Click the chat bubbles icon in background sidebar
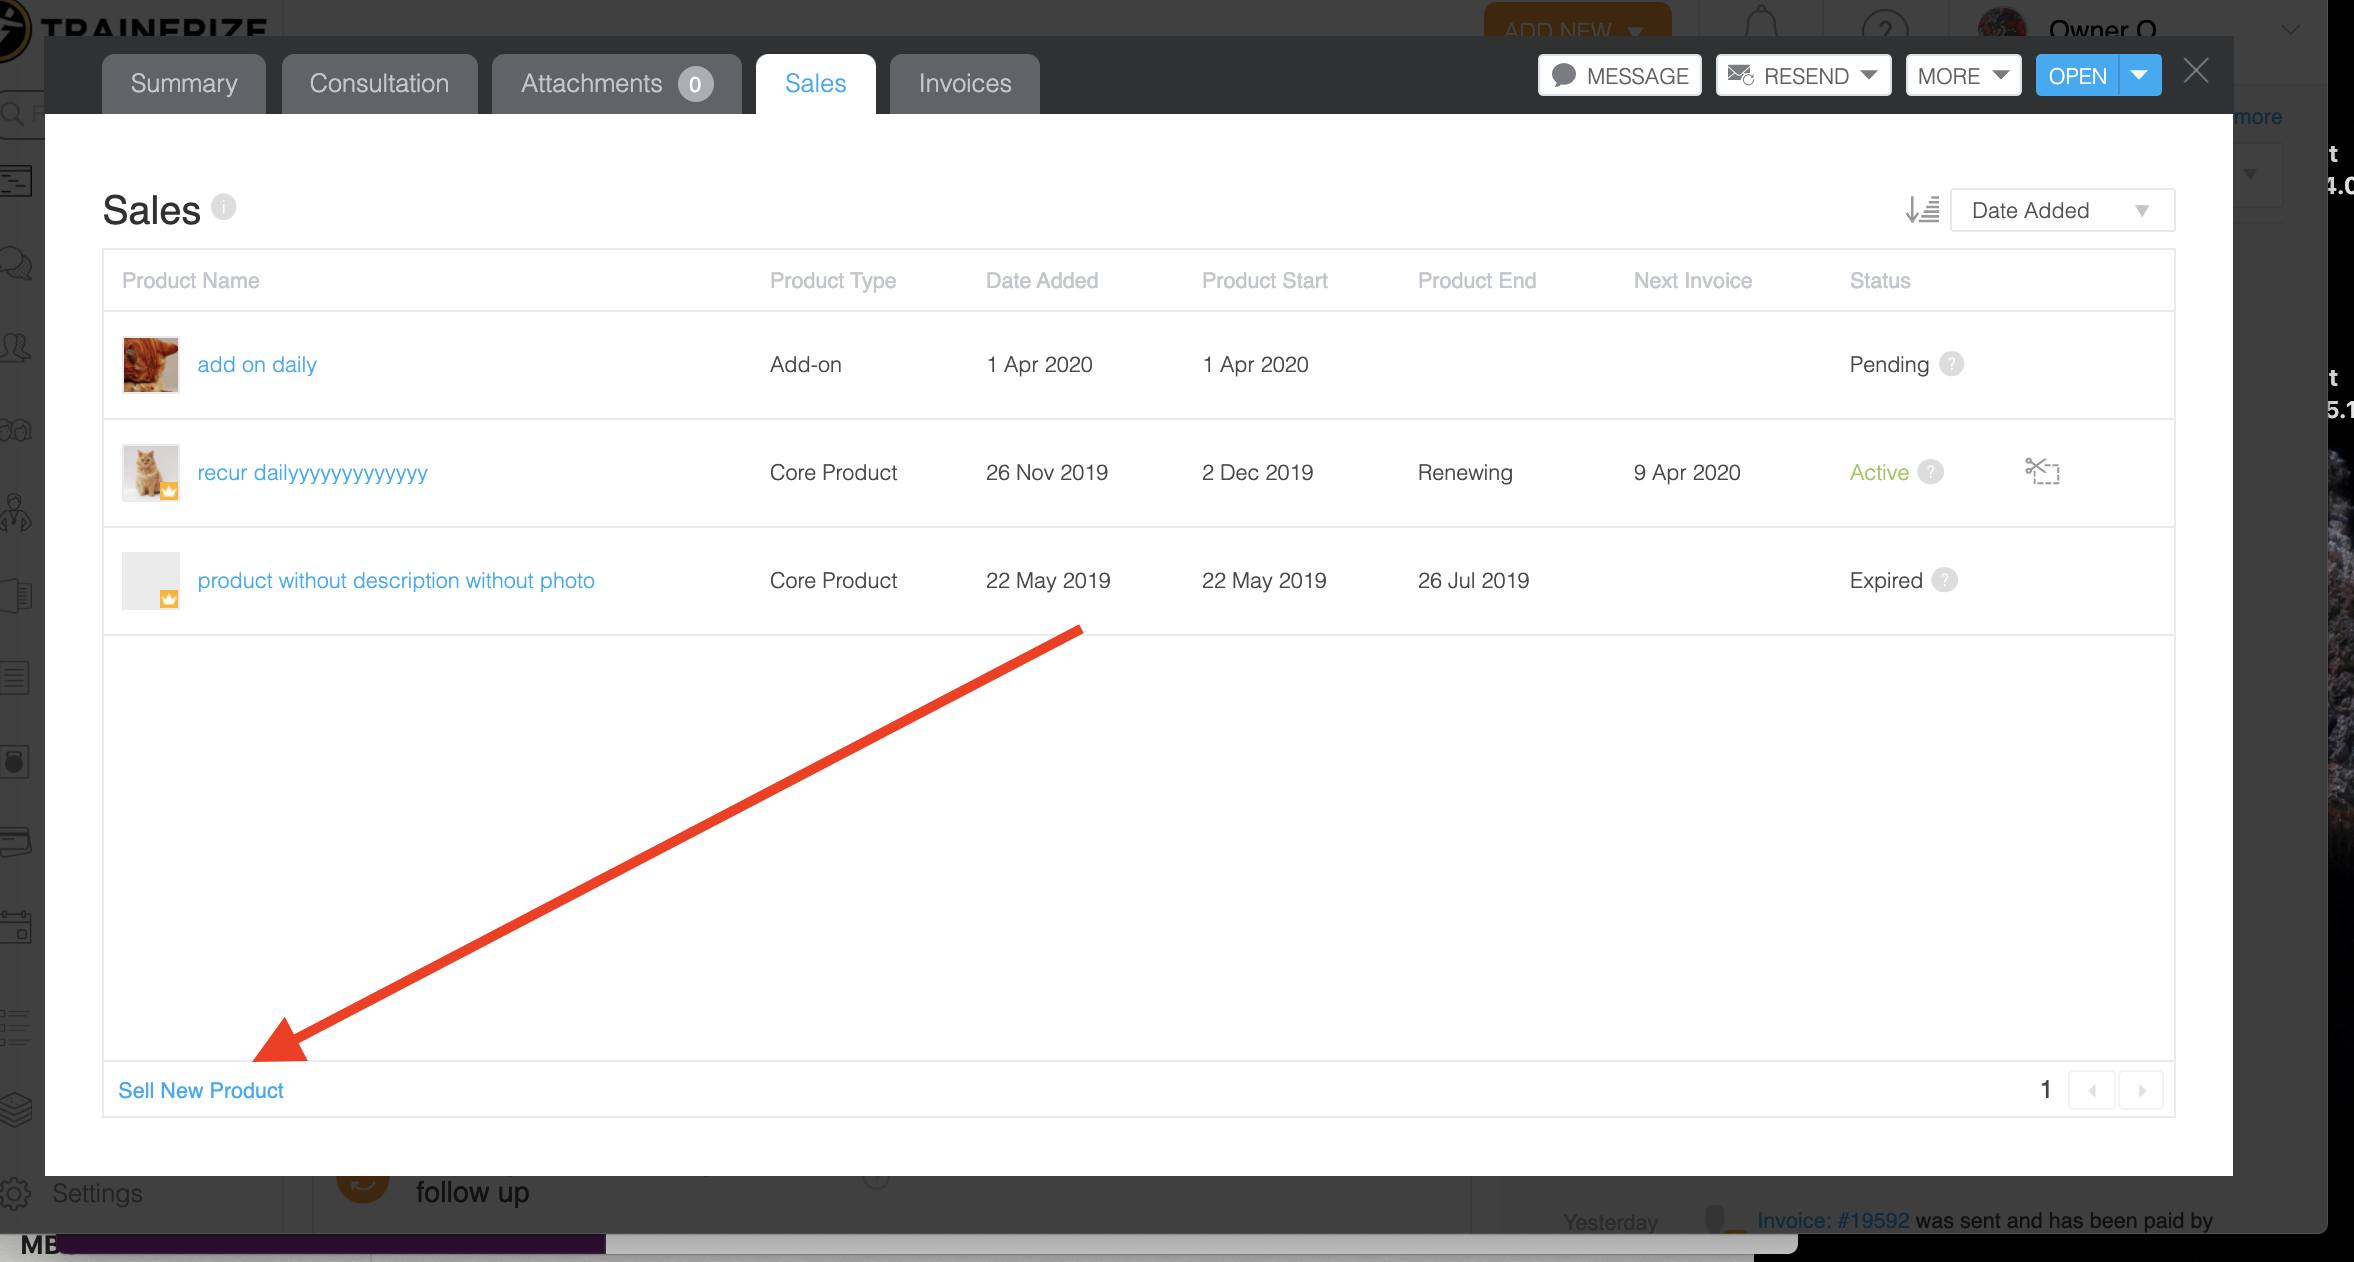 [16, 264]
